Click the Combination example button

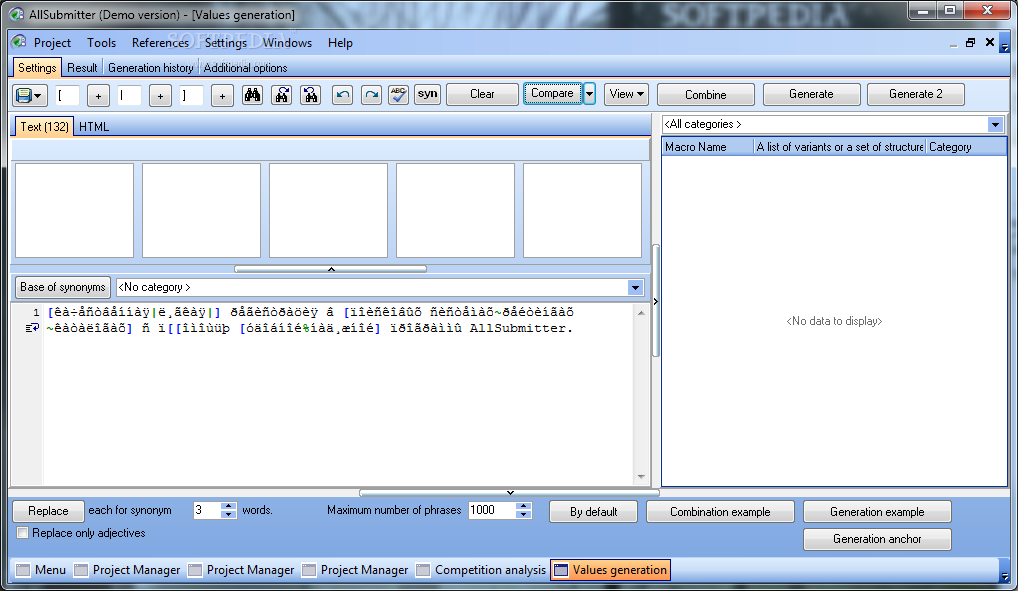(x=720, y=512)
